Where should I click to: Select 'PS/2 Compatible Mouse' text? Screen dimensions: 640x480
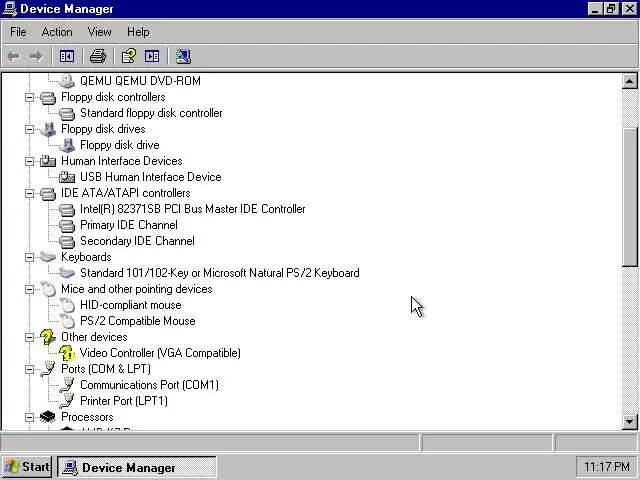(x=138, y=321)
